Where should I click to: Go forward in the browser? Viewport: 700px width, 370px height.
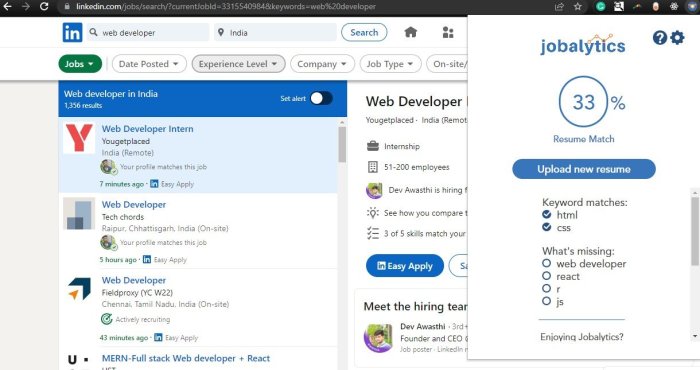point(26,7)
